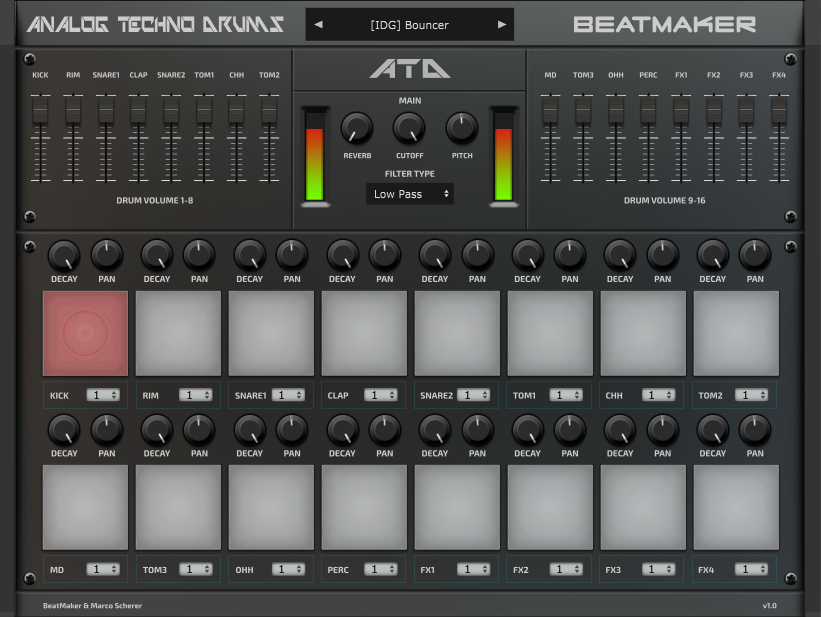This screenshot has width=821, height=617.
Task: Open the TOM2 sample number selector
Action: pyautogui.click(x=752, y=395)
